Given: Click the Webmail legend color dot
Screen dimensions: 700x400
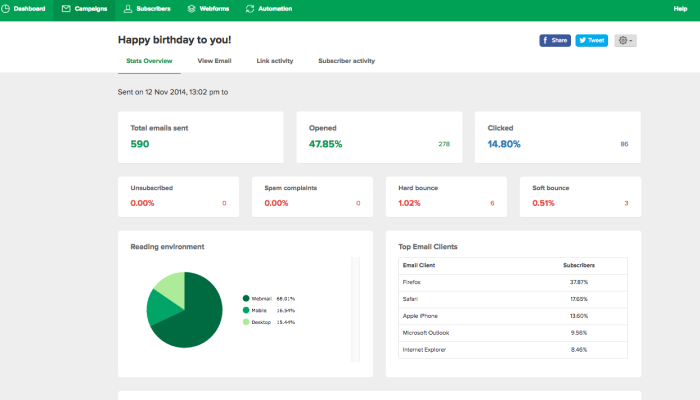Looking at the screenshot, I should coord(246,298).
